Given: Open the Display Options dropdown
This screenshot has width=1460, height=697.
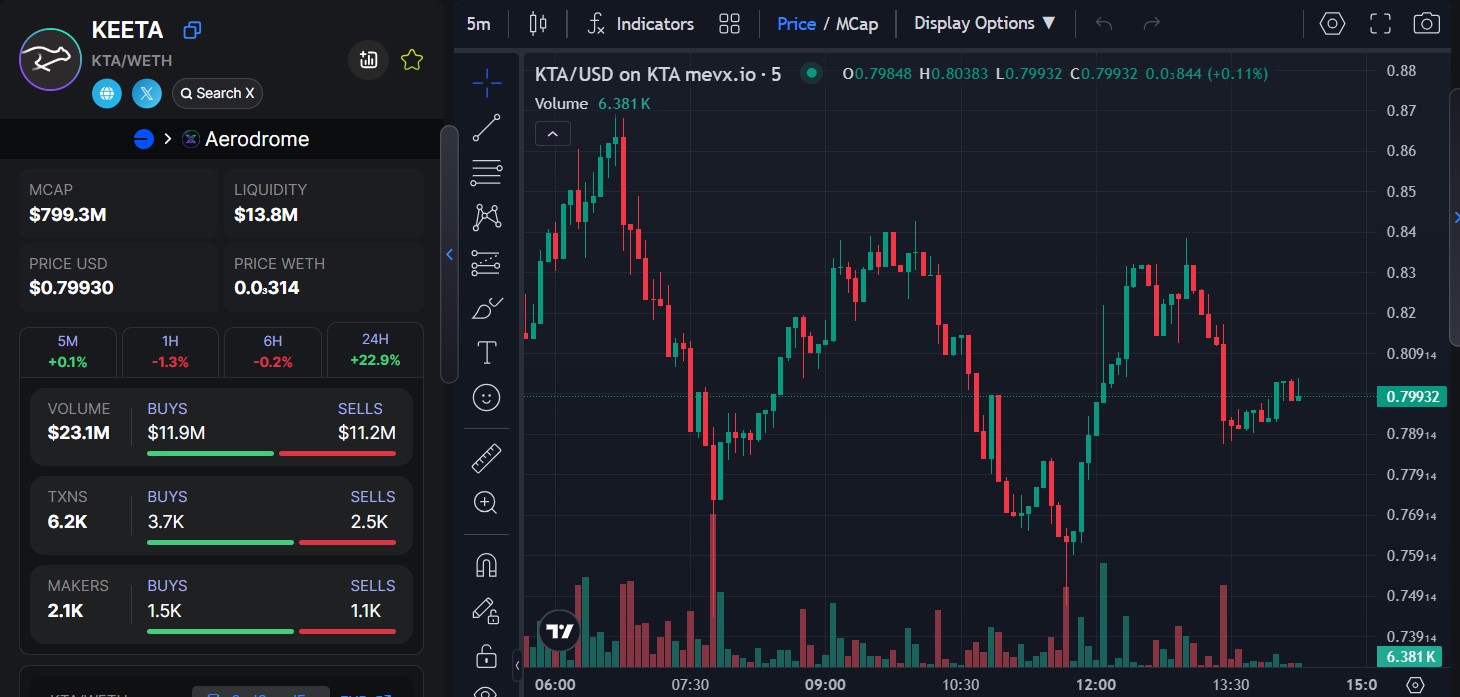Looking at the screenshot, I should [x=985, y=24].
